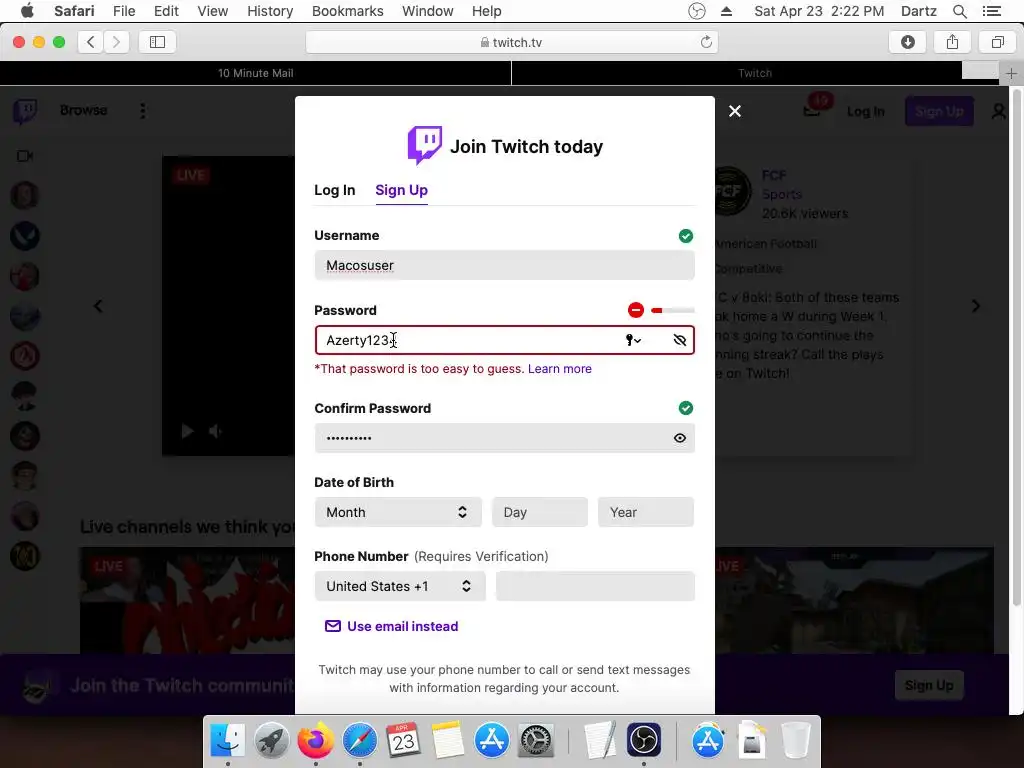The height and width of the screenshot is (768, 1024).
Task: Click the green confirm password checkmark
Action: point(685,408)
